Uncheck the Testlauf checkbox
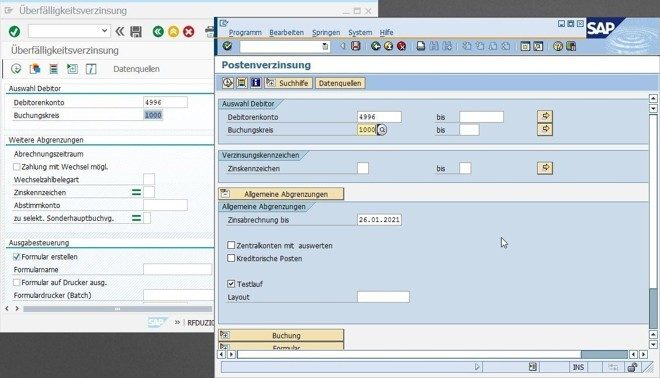Screen dimensions: 660x378 tap(231, 284)
